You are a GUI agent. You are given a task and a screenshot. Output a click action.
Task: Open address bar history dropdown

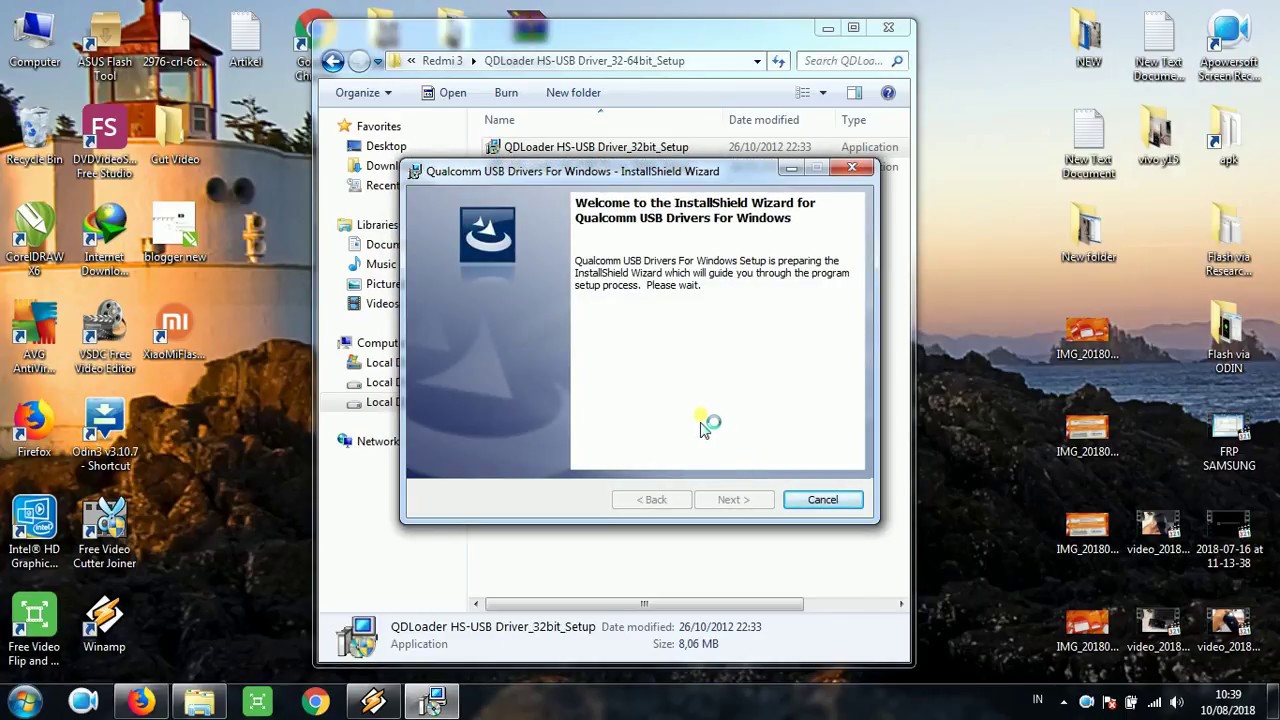757,61
